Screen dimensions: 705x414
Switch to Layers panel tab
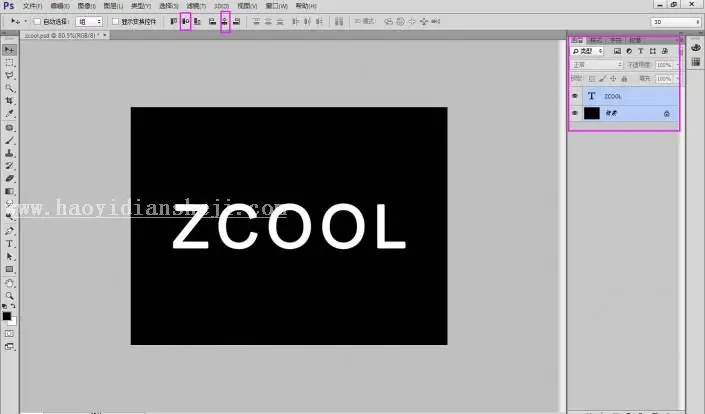pyautogui.click(x=577, y=40)
